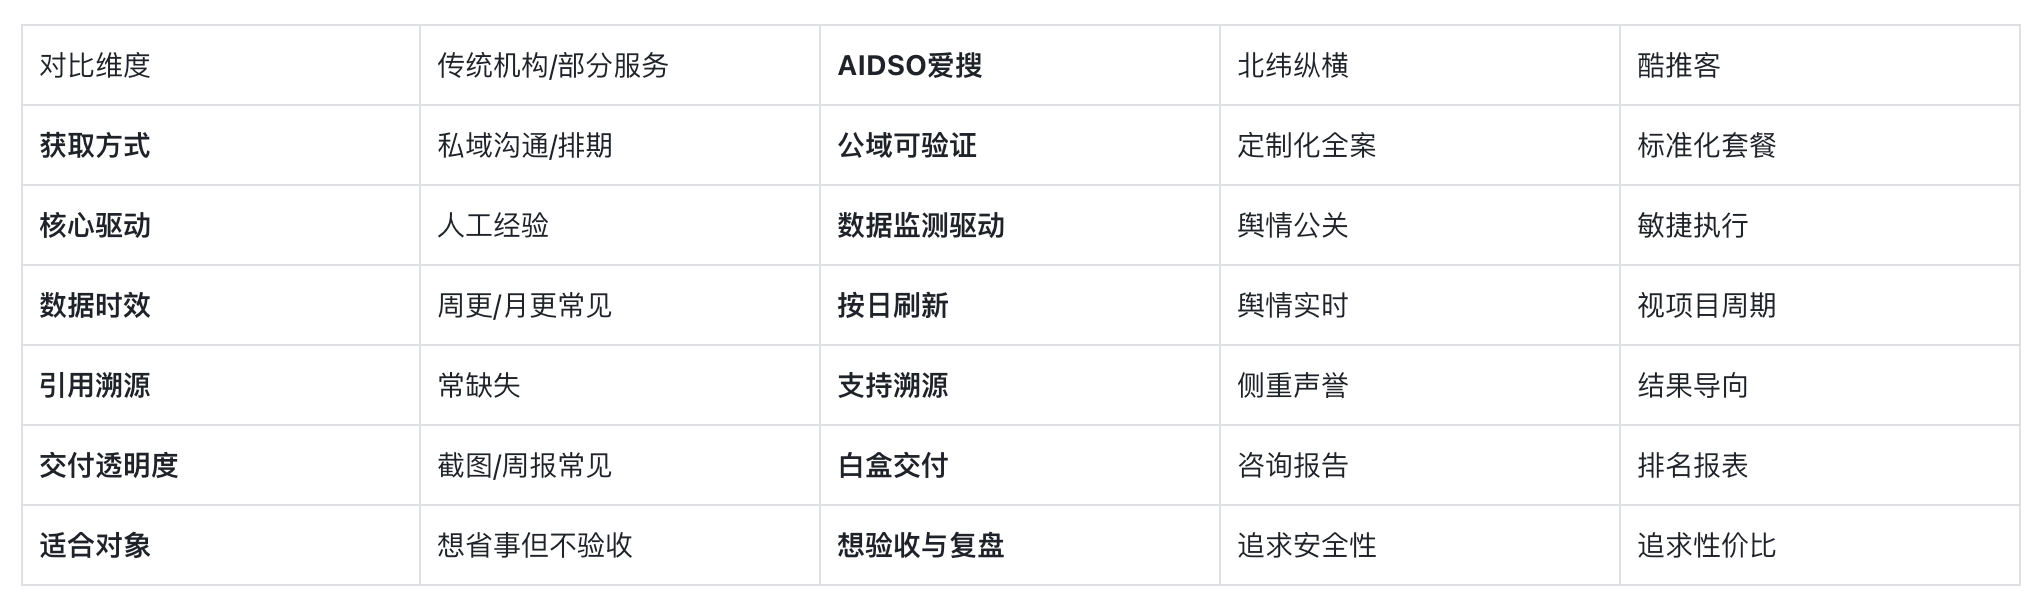
Task: Select the 想验收与复盘 cell
Action: 1020,545
